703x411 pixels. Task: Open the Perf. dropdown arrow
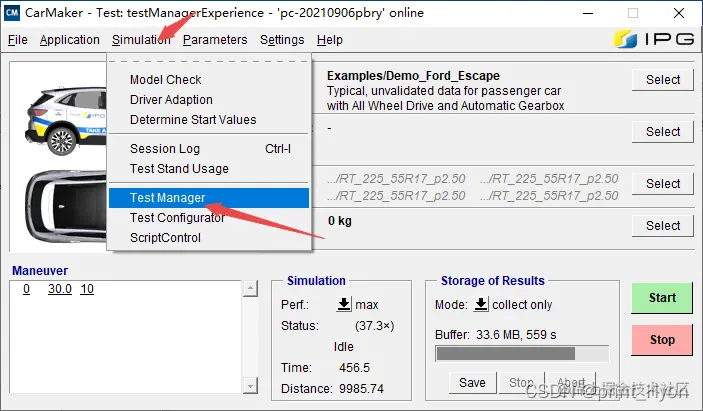[344, 304]
